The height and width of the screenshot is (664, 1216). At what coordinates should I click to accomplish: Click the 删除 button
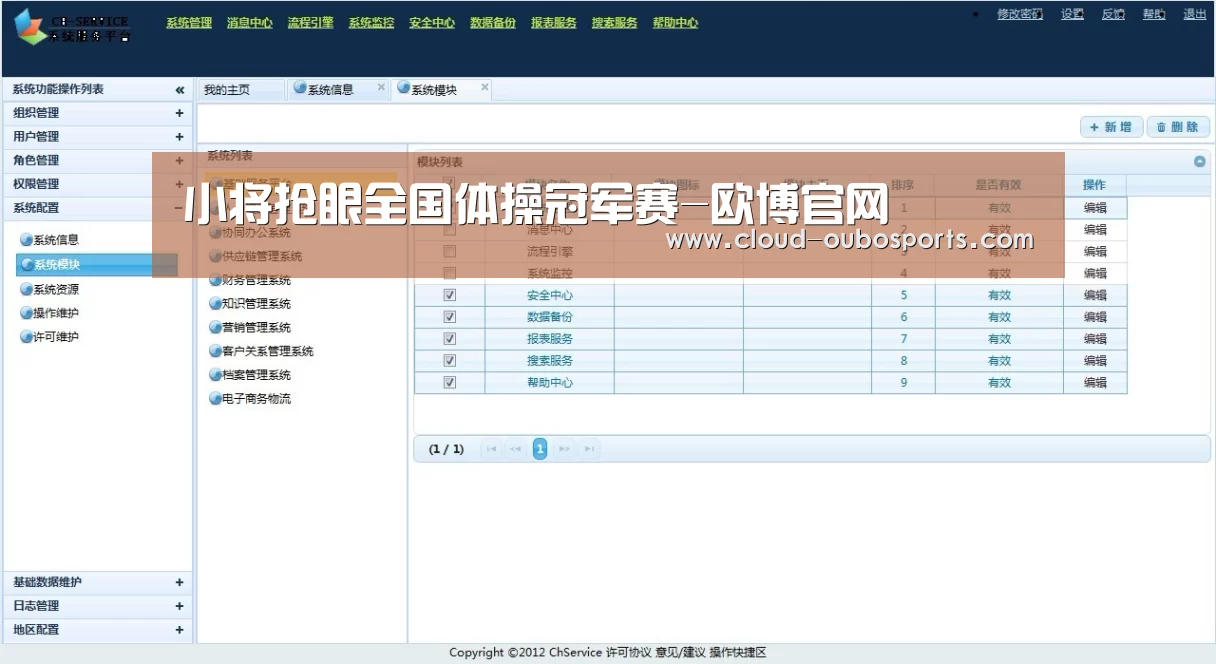1178,127
